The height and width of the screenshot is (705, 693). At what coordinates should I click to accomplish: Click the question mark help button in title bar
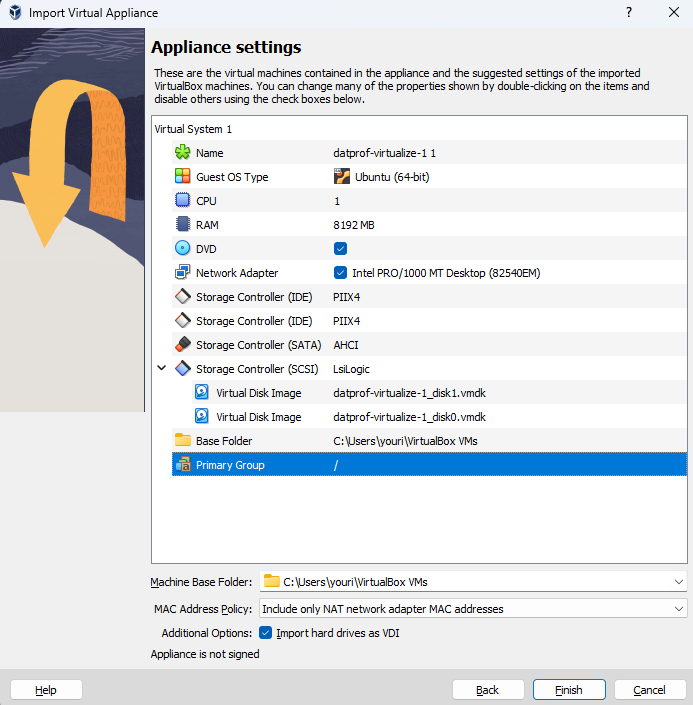(x=629, y=13)
